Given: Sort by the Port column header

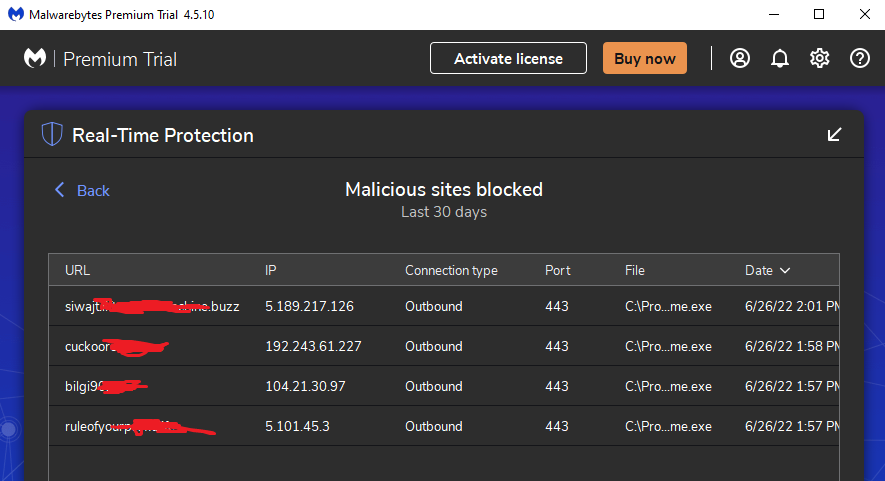Looking at the screenshot, I should [558, 270].
